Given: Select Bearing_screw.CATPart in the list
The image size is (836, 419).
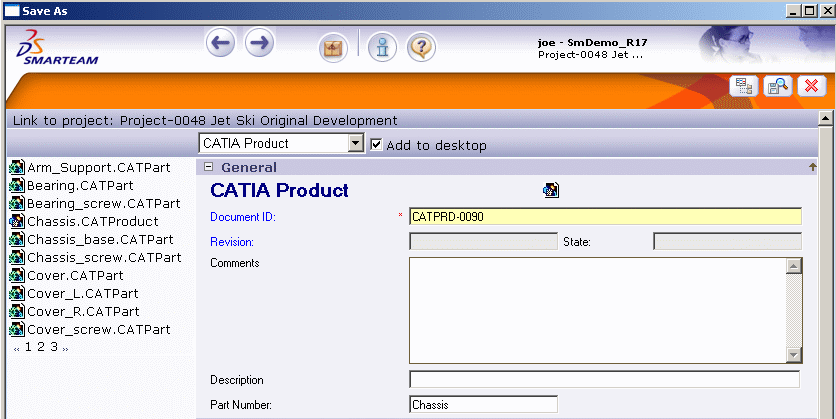Looking at the screenshot, I should [103, 203].
